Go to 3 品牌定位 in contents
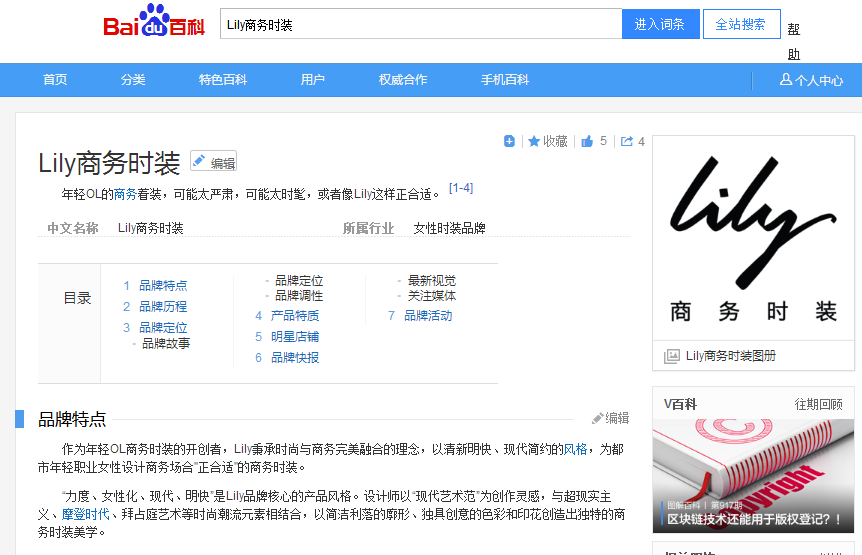Image resolution: width=862 pixels, height=555 pixels. coord(163,328)
